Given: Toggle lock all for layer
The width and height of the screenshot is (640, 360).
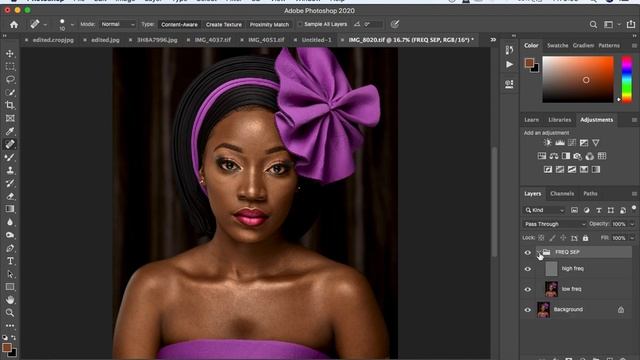Looking at the screenshot, I should click(585, 238).
